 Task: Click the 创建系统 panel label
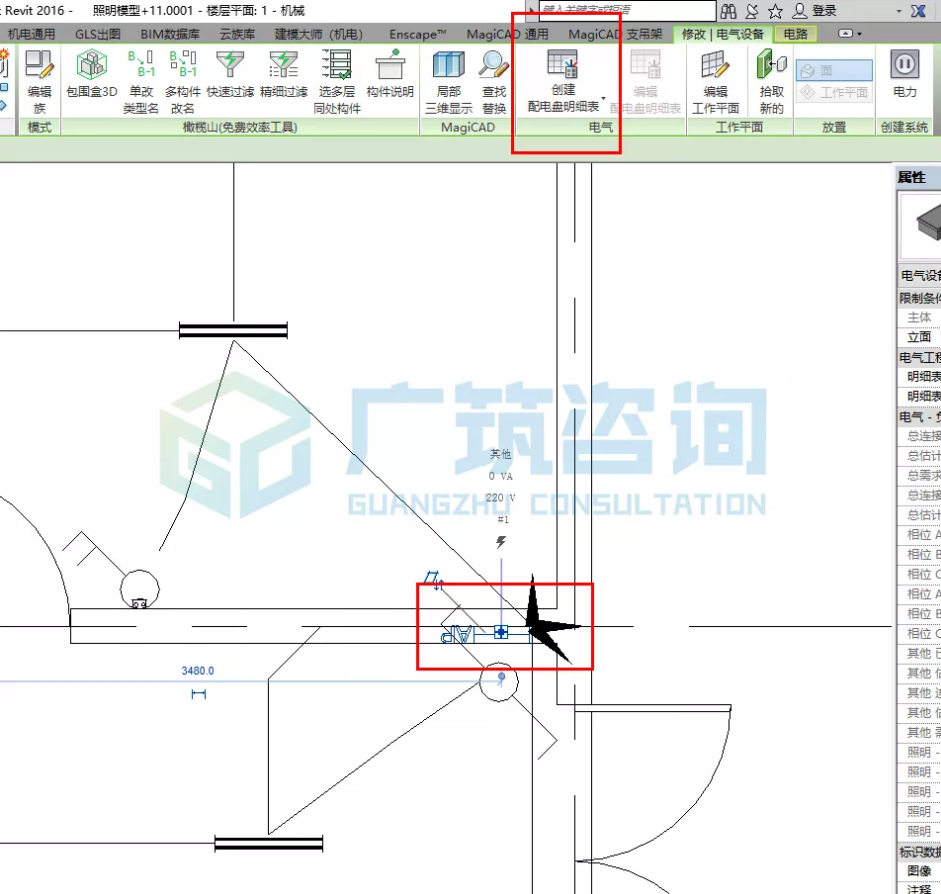pos(904,127)
